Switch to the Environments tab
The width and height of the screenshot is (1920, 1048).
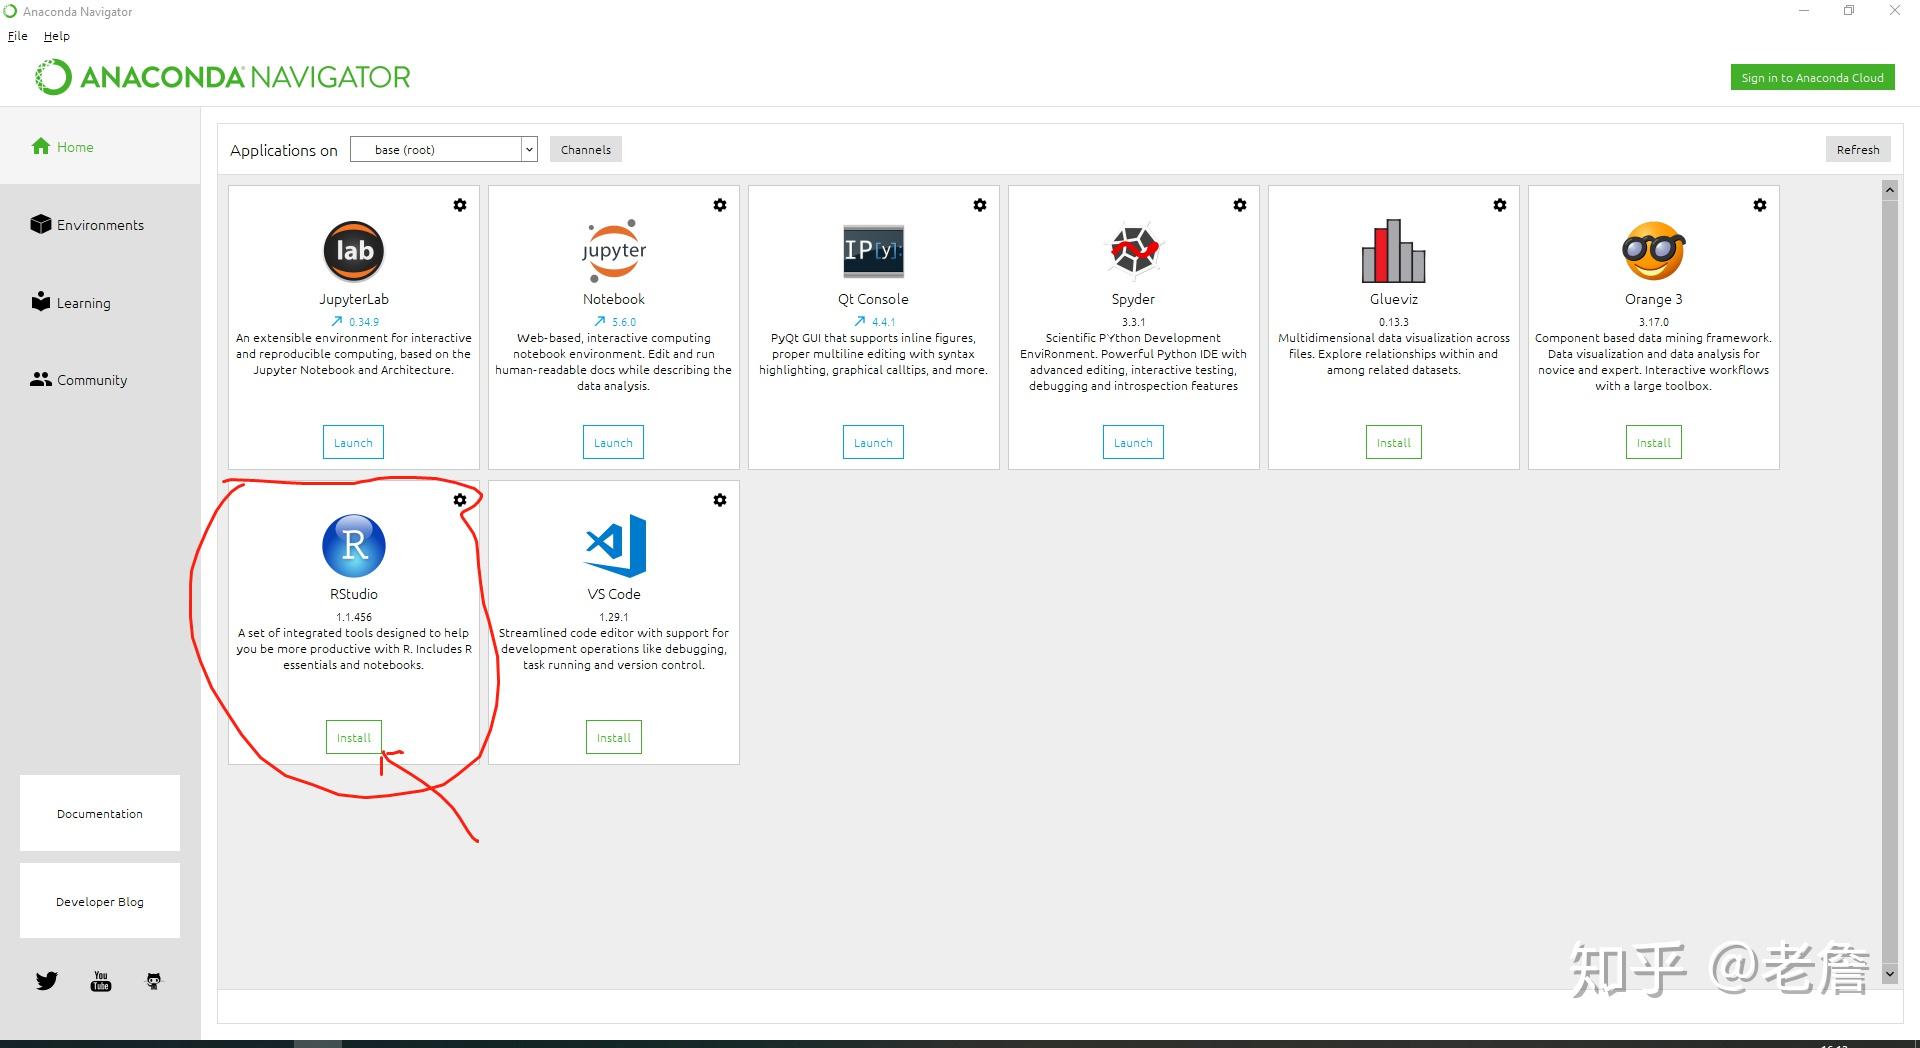(x=100, y=225)
